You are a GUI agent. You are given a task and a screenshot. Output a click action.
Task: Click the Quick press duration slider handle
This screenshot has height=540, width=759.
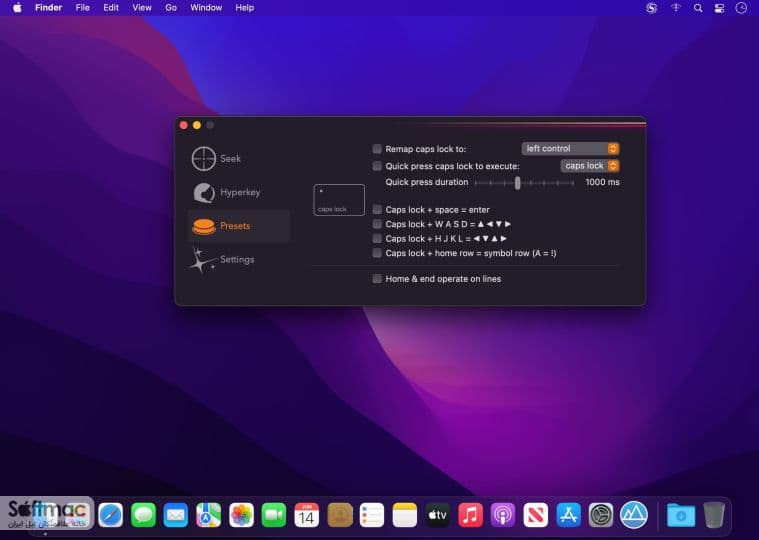coord(517,183)
